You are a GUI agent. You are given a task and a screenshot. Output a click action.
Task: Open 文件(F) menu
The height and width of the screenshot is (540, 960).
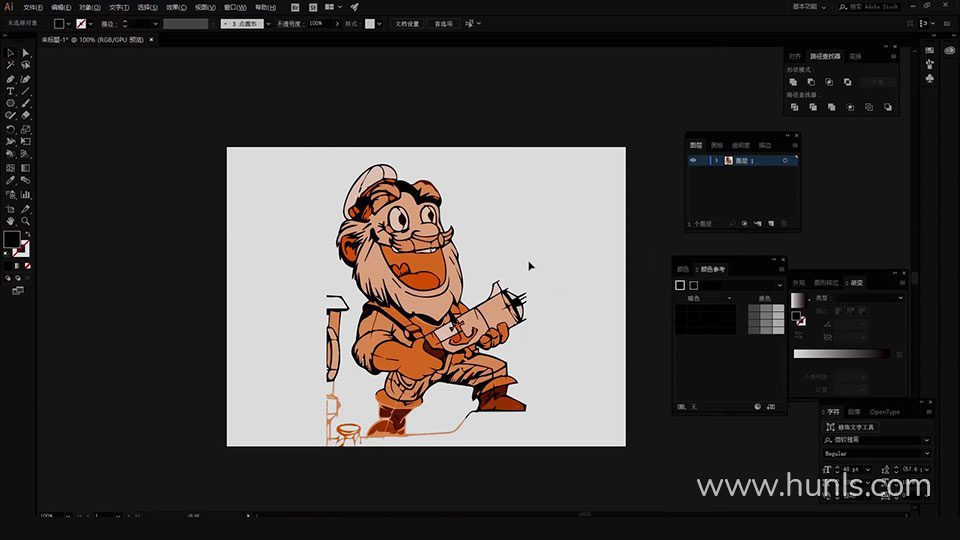tap(32, 7)
